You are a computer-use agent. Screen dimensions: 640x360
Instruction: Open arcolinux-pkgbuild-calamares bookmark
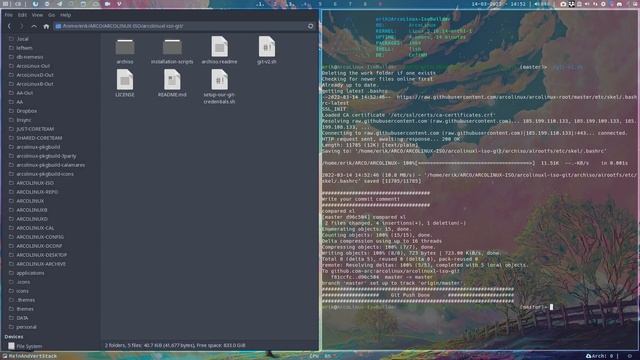[51, 165]
